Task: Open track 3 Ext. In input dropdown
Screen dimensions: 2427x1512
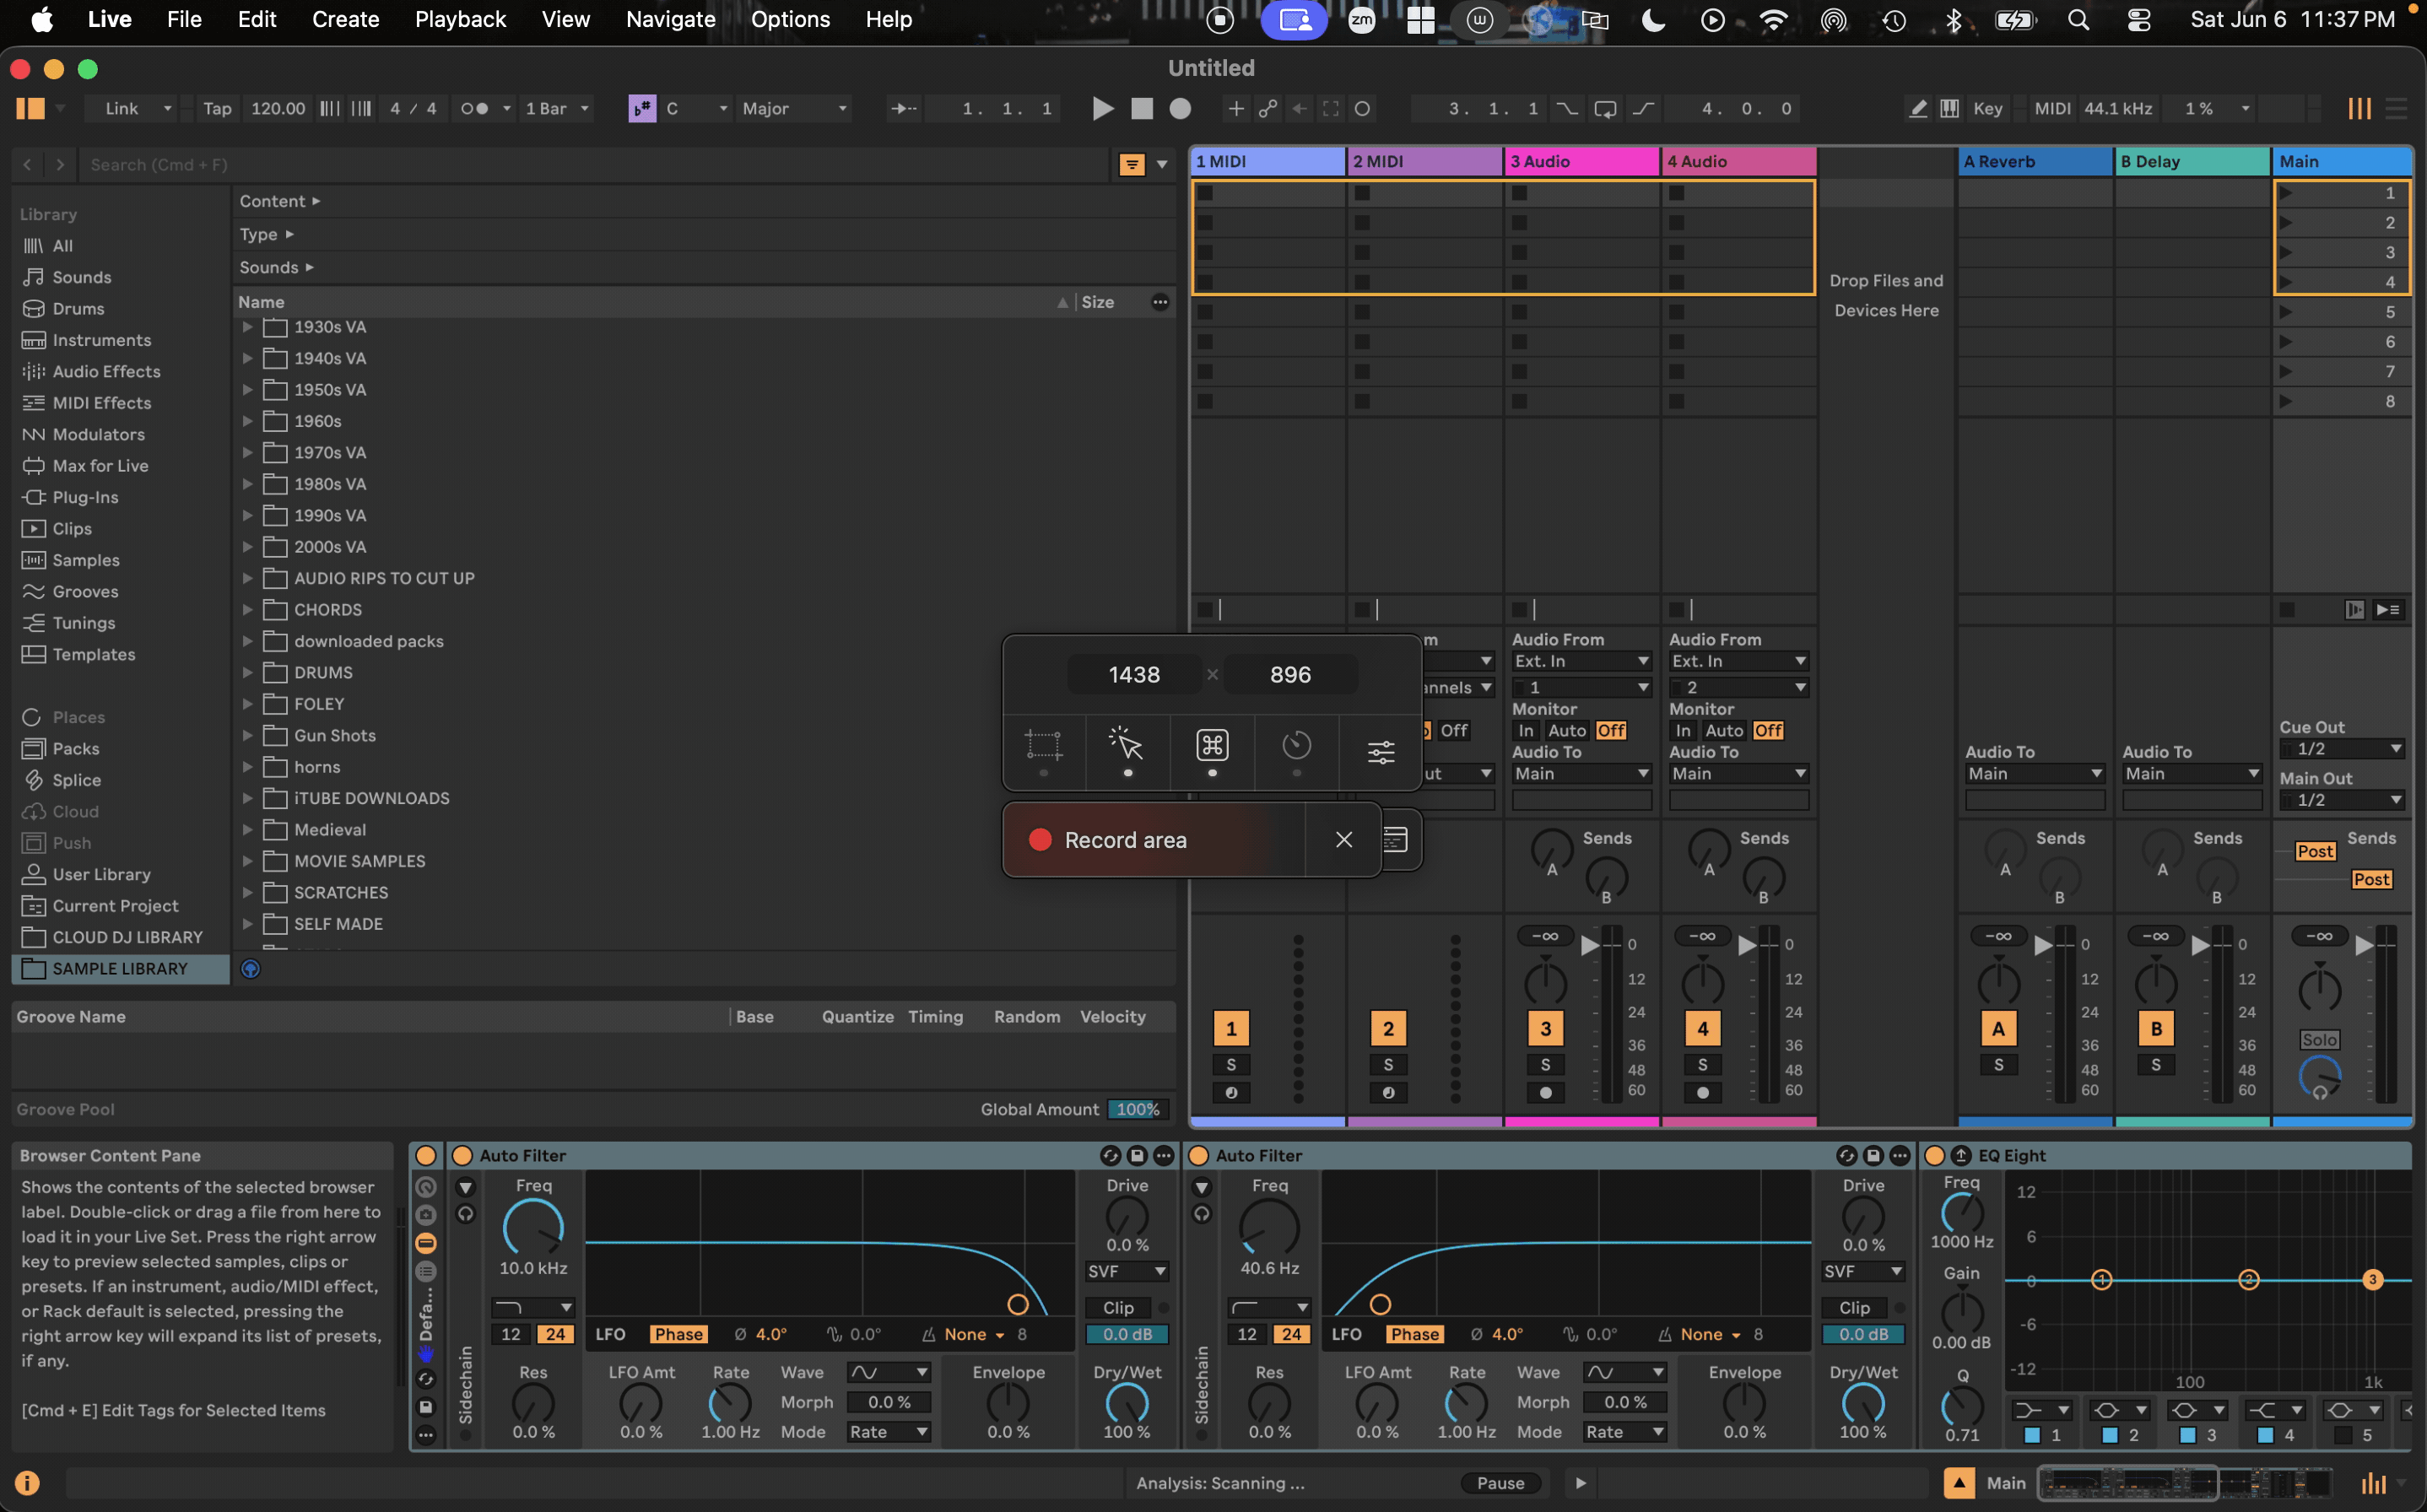Action: click(x=1581, y=661)
